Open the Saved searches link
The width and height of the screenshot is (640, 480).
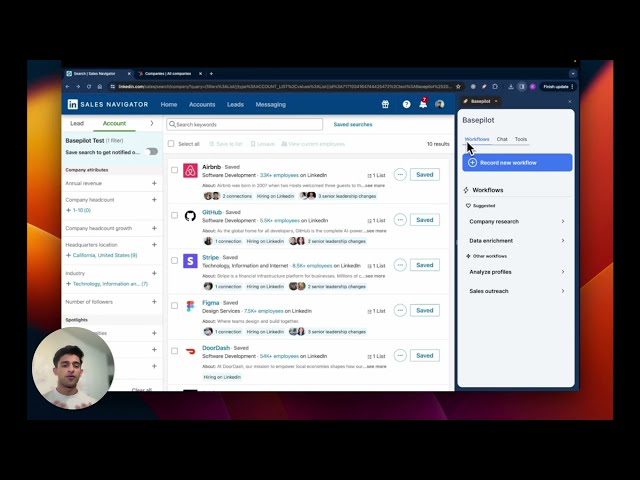point(353,124)
